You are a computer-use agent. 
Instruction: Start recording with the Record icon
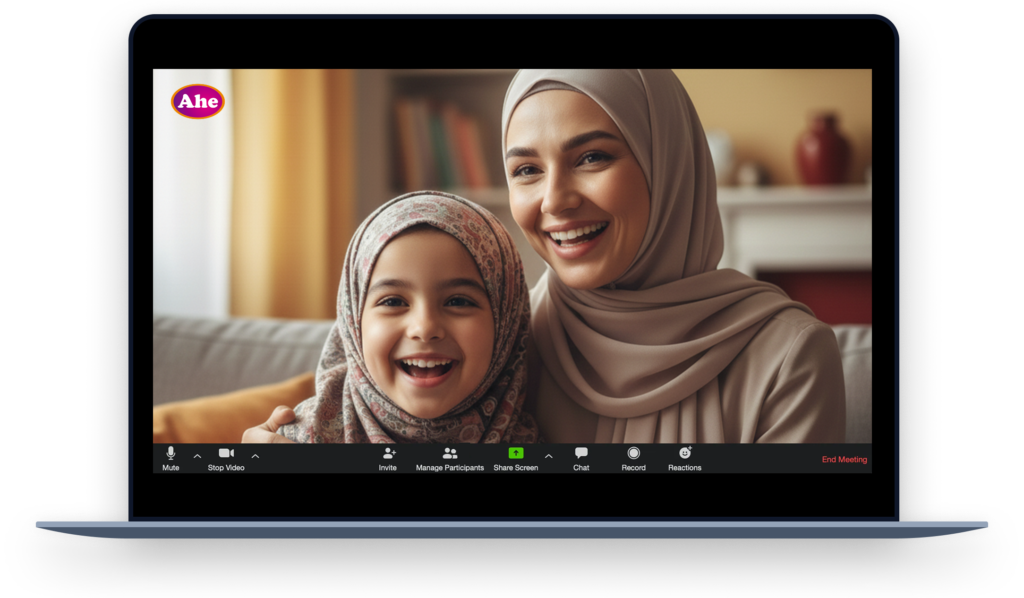pos(633,453)
